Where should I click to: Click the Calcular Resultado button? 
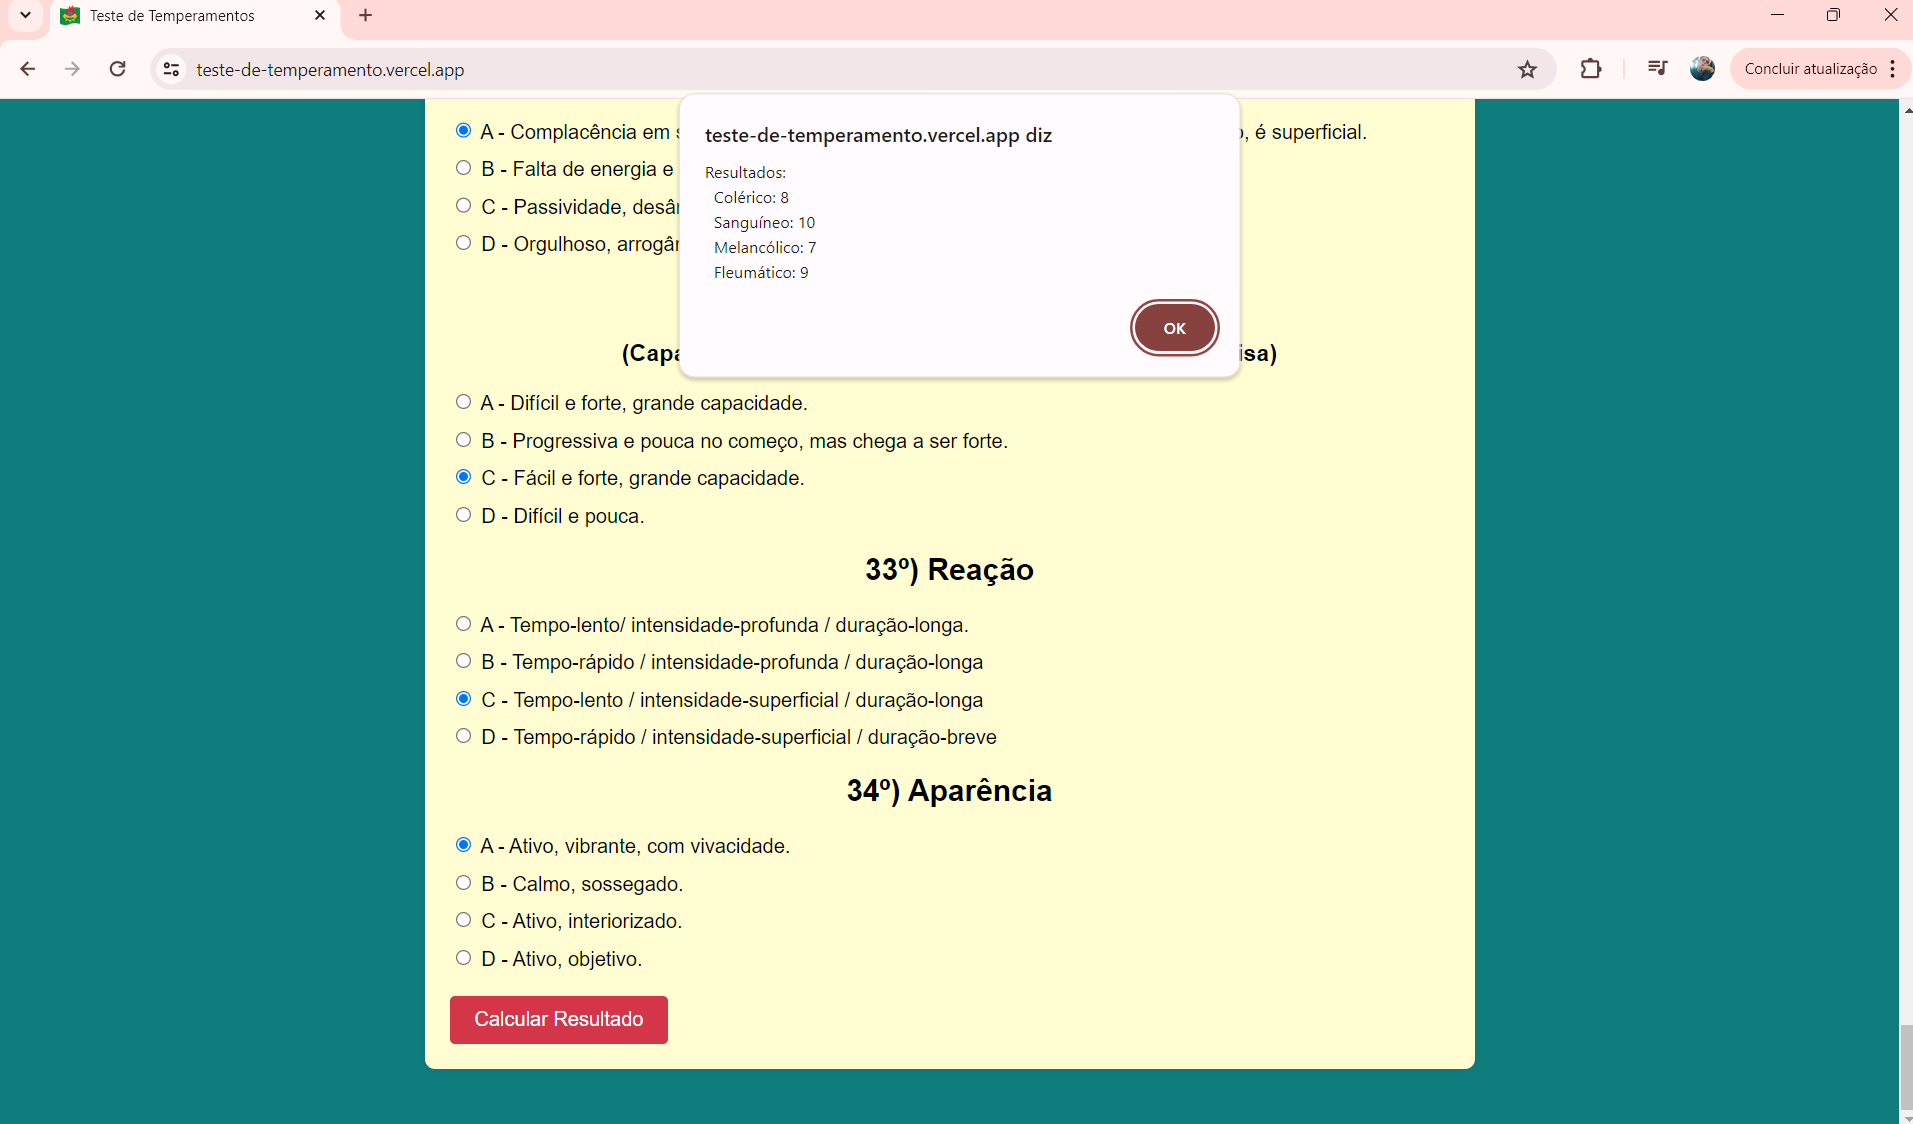558,1019
